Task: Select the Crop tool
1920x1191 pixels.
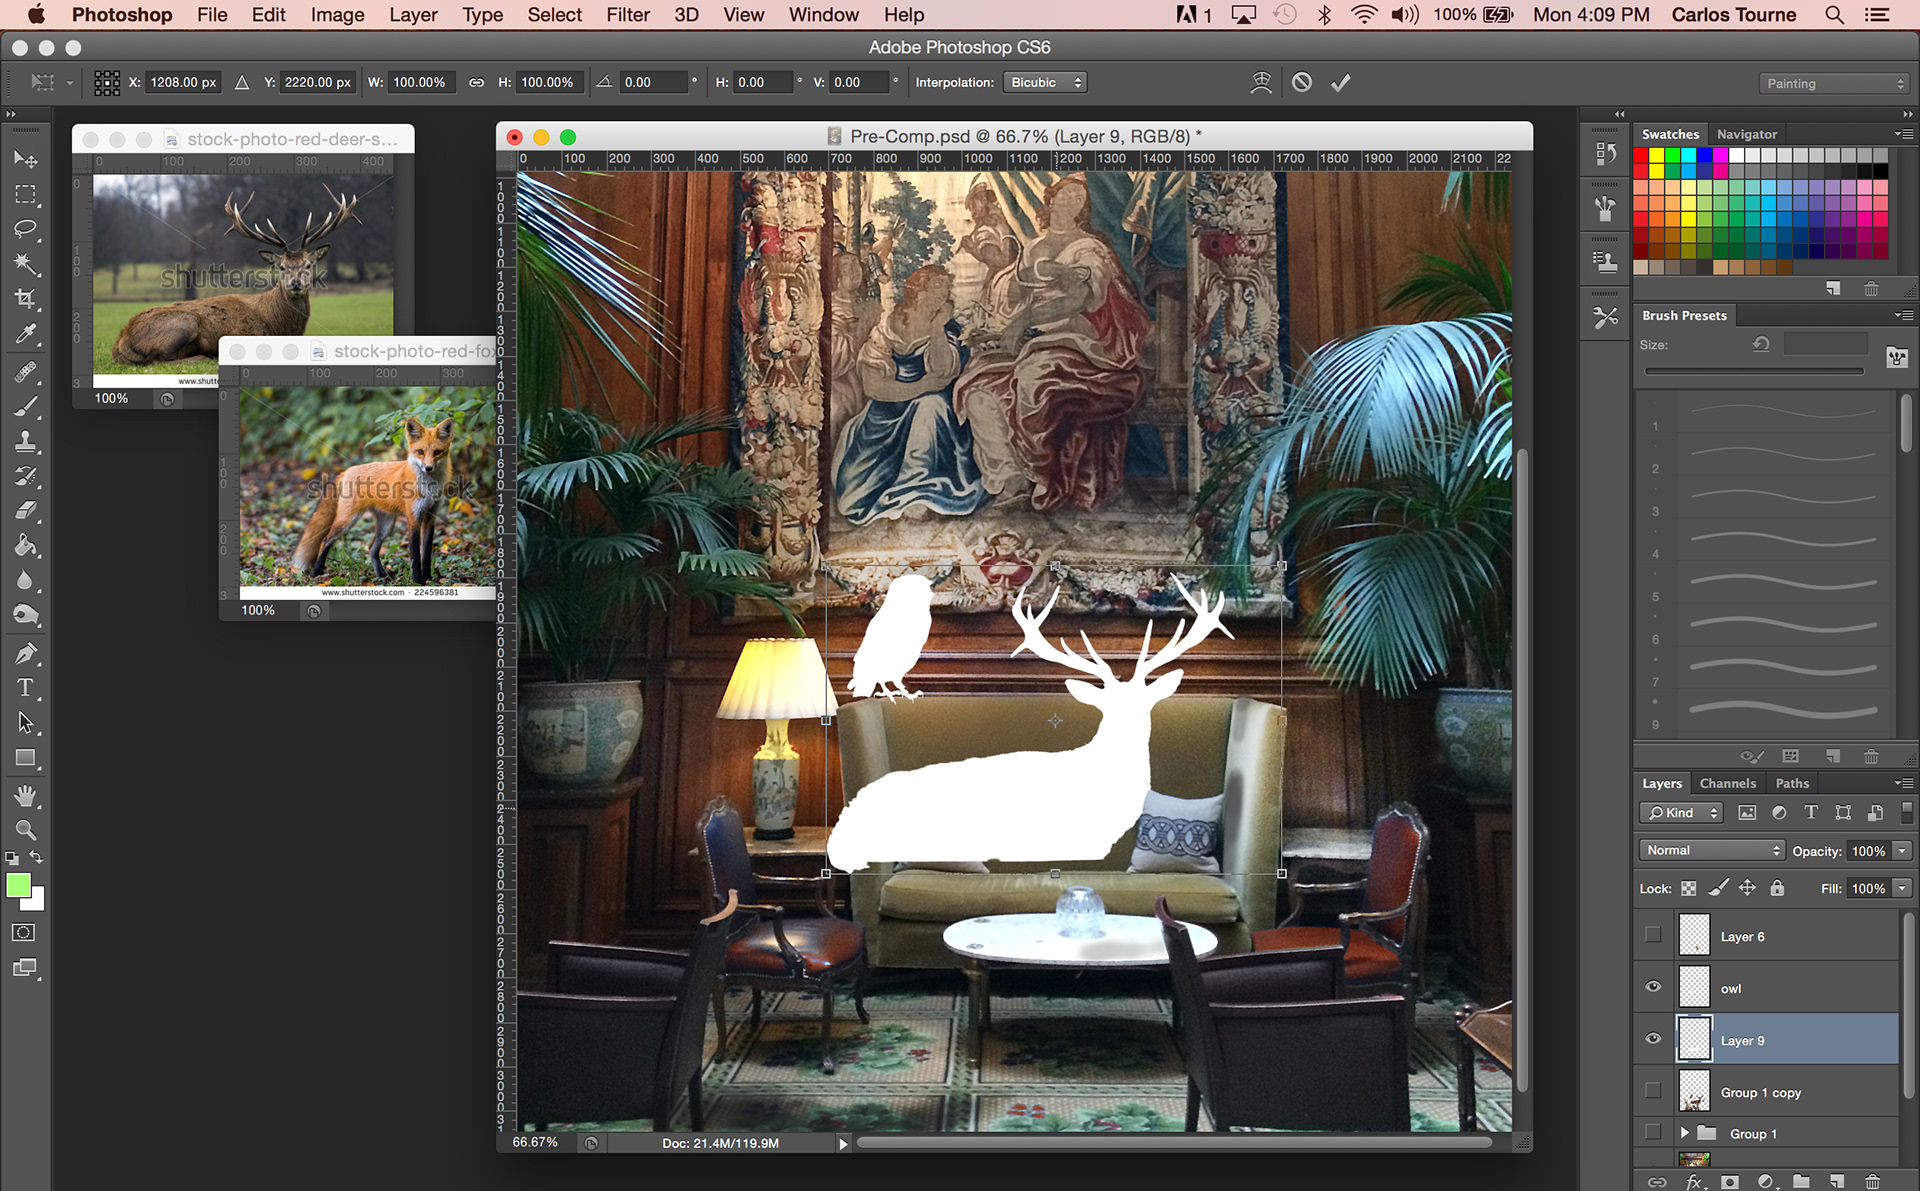Action: (x=25, y=298)
